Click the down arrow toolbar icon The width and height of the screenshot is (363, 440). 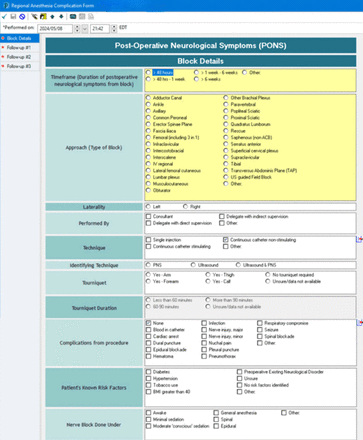[61, 16]
